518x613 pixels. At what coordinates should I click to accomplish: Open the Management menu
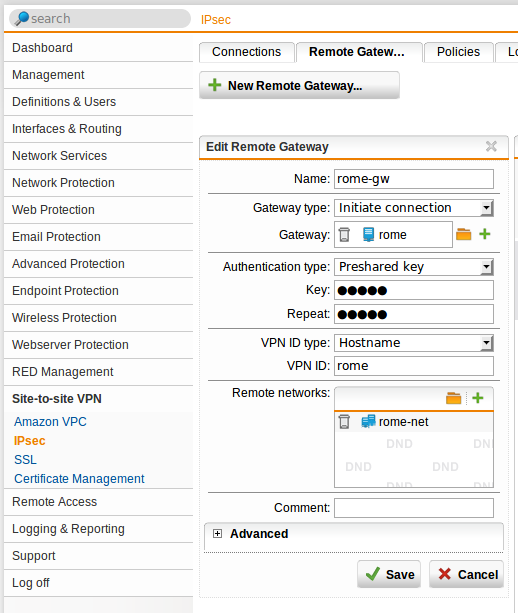(99, 75)
